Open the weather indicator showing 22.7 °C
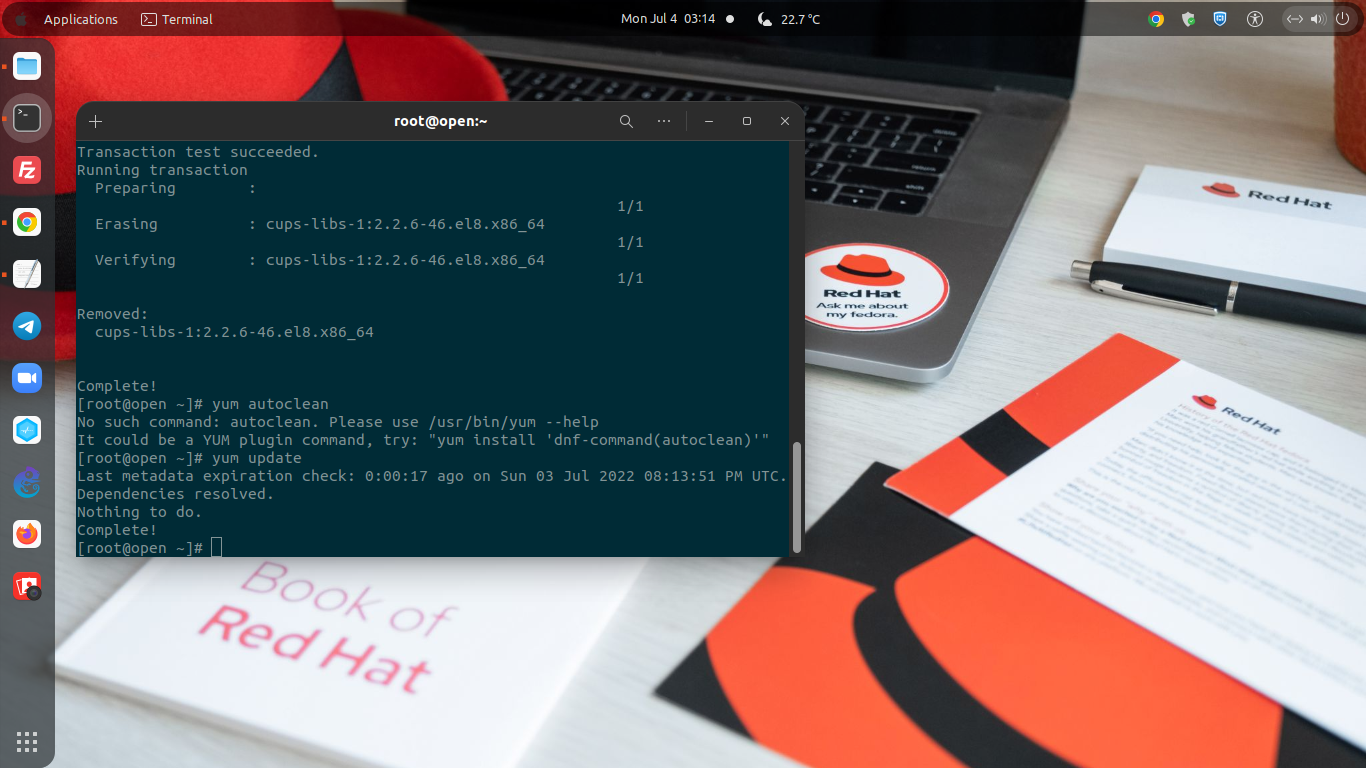 (x=789, y=19)
